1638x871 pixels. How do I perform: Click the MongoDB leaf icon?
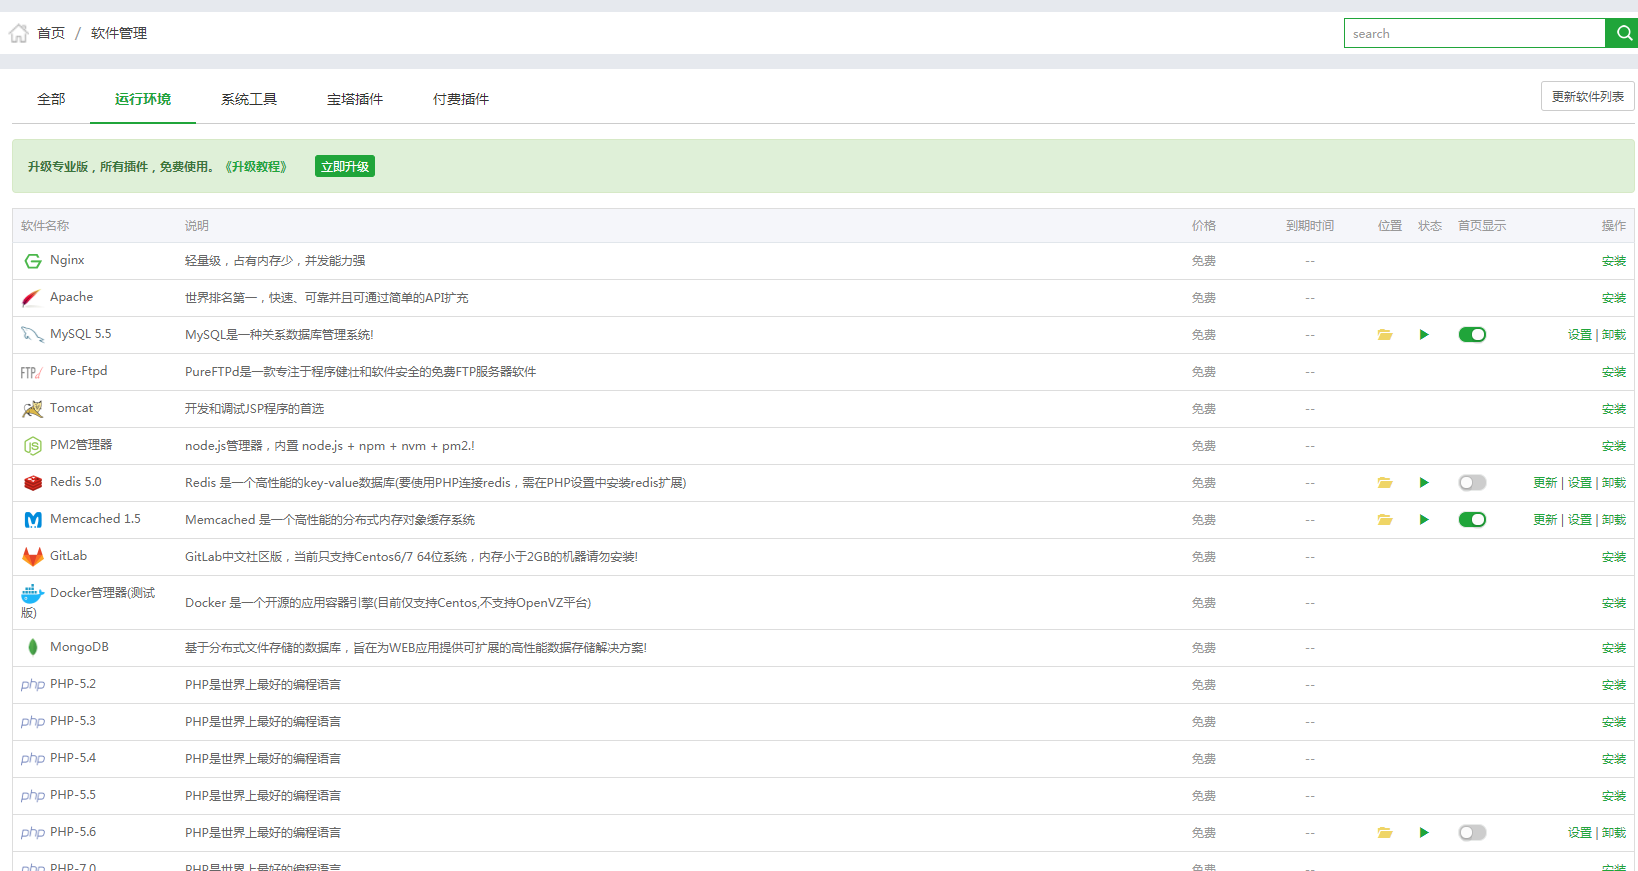click(33, 648)
